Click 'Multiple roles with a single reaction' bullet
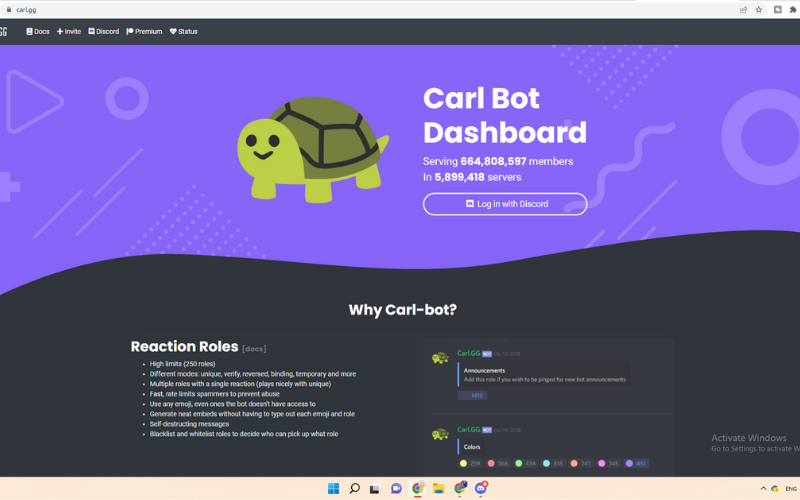The width and height of the screenshot is (800, 500). 240,384
